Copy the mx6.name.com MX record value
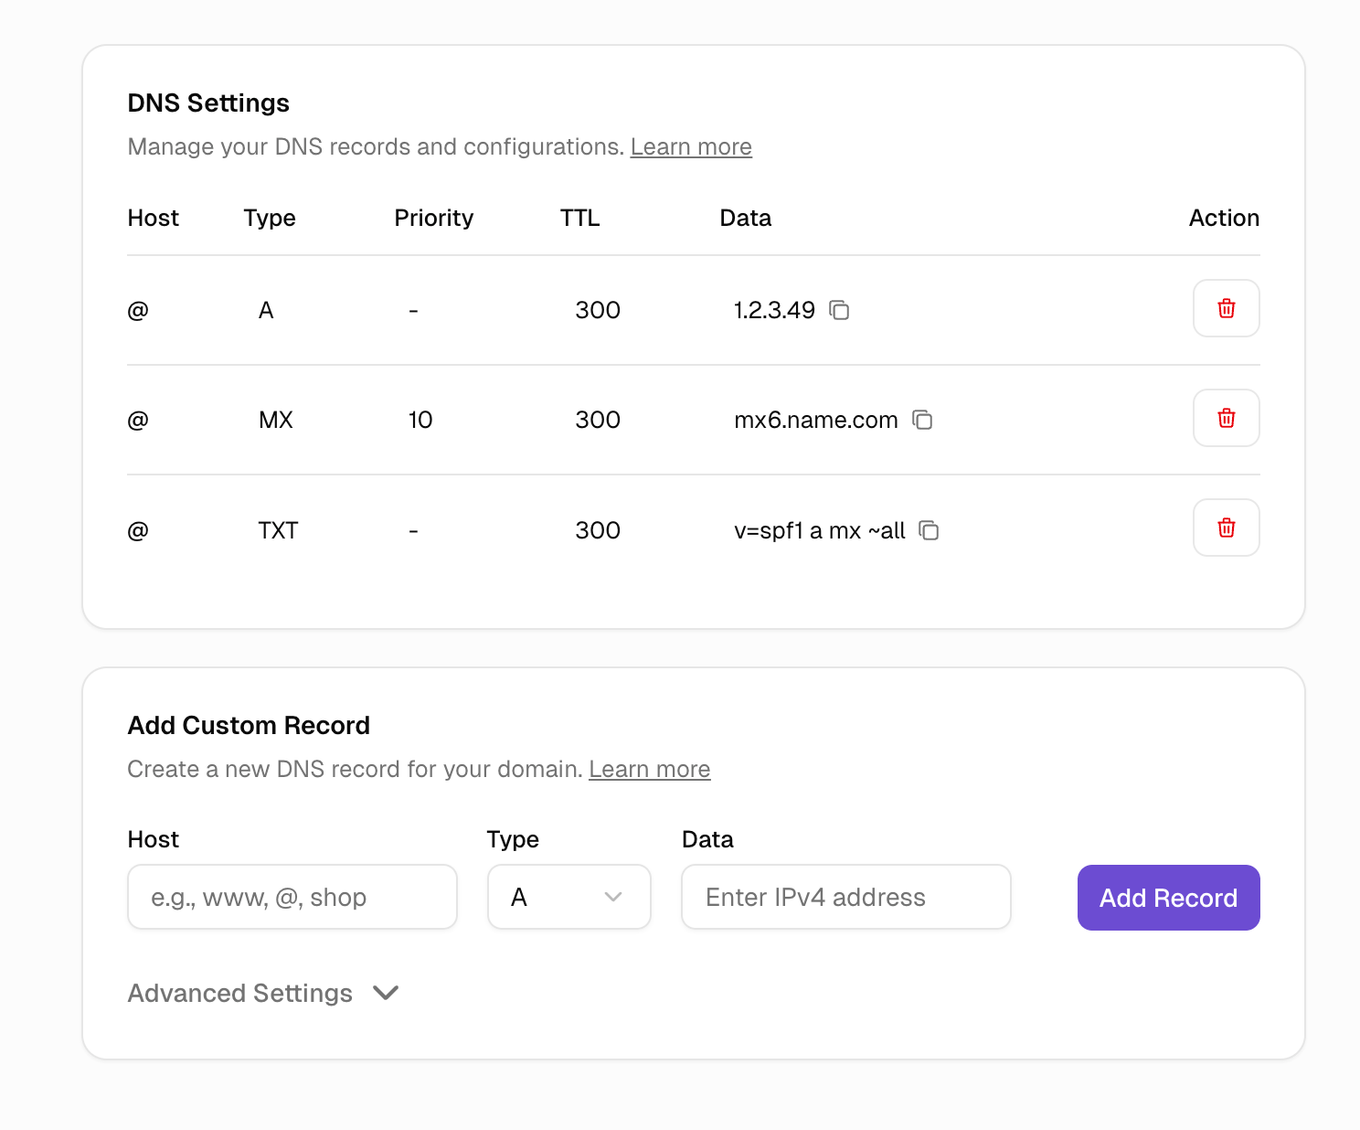Screen dimensions: 1360x1130 click(x=922, y=420)
